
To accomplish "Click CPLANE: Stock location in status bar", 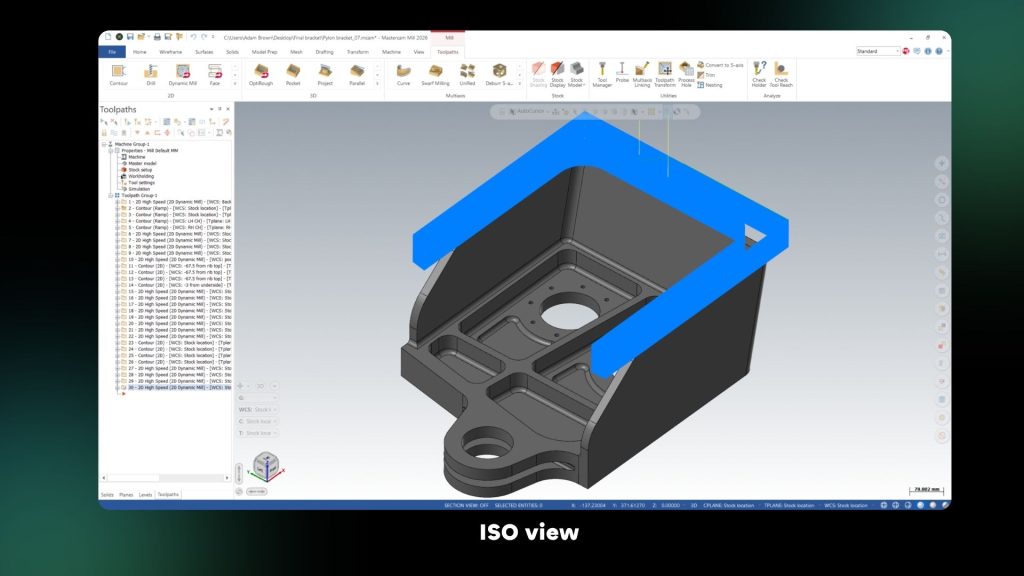I will [728, 505].
